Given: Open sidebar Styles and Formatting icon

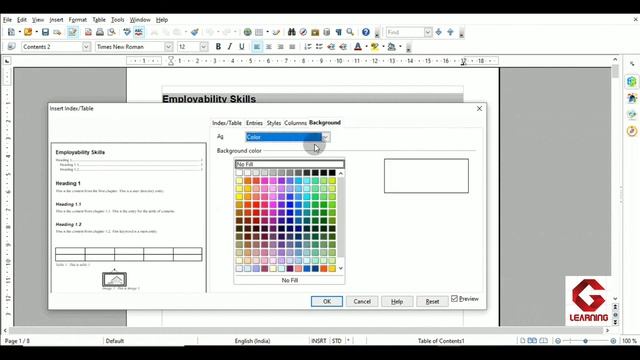Looking at the screenshot, I should click(632, 98).
